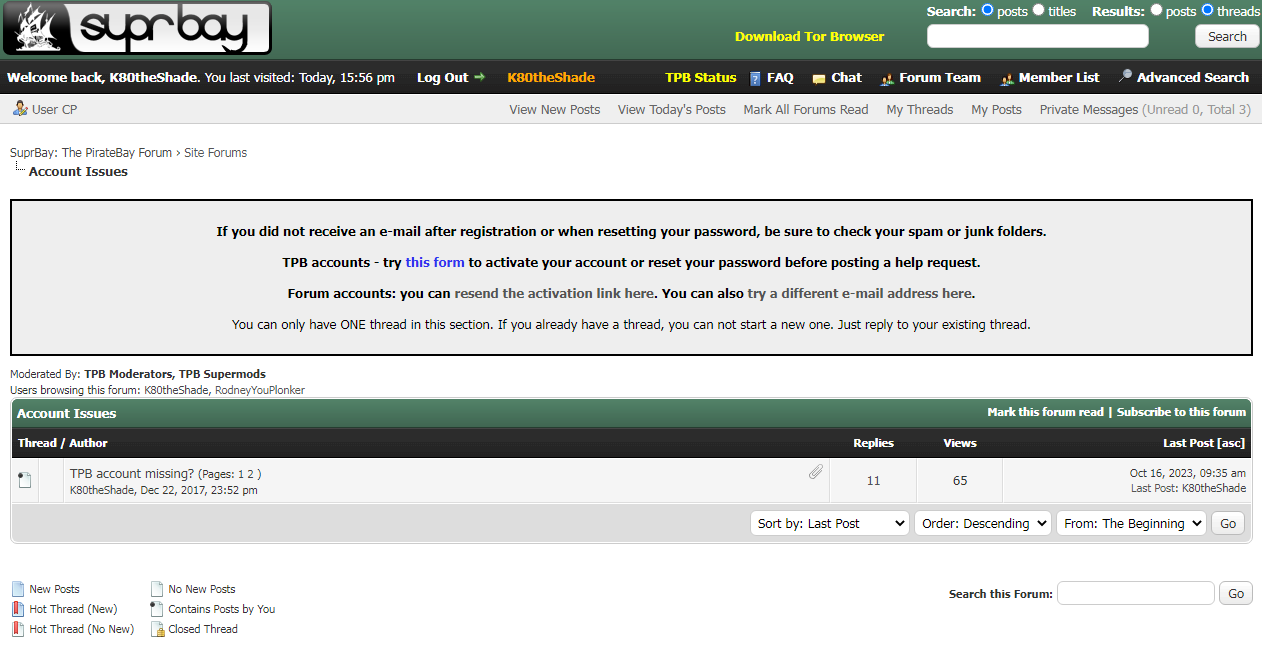The image size is (1262, 654).
Task: Open Chat via its speech icon
Action: [819, 78]
